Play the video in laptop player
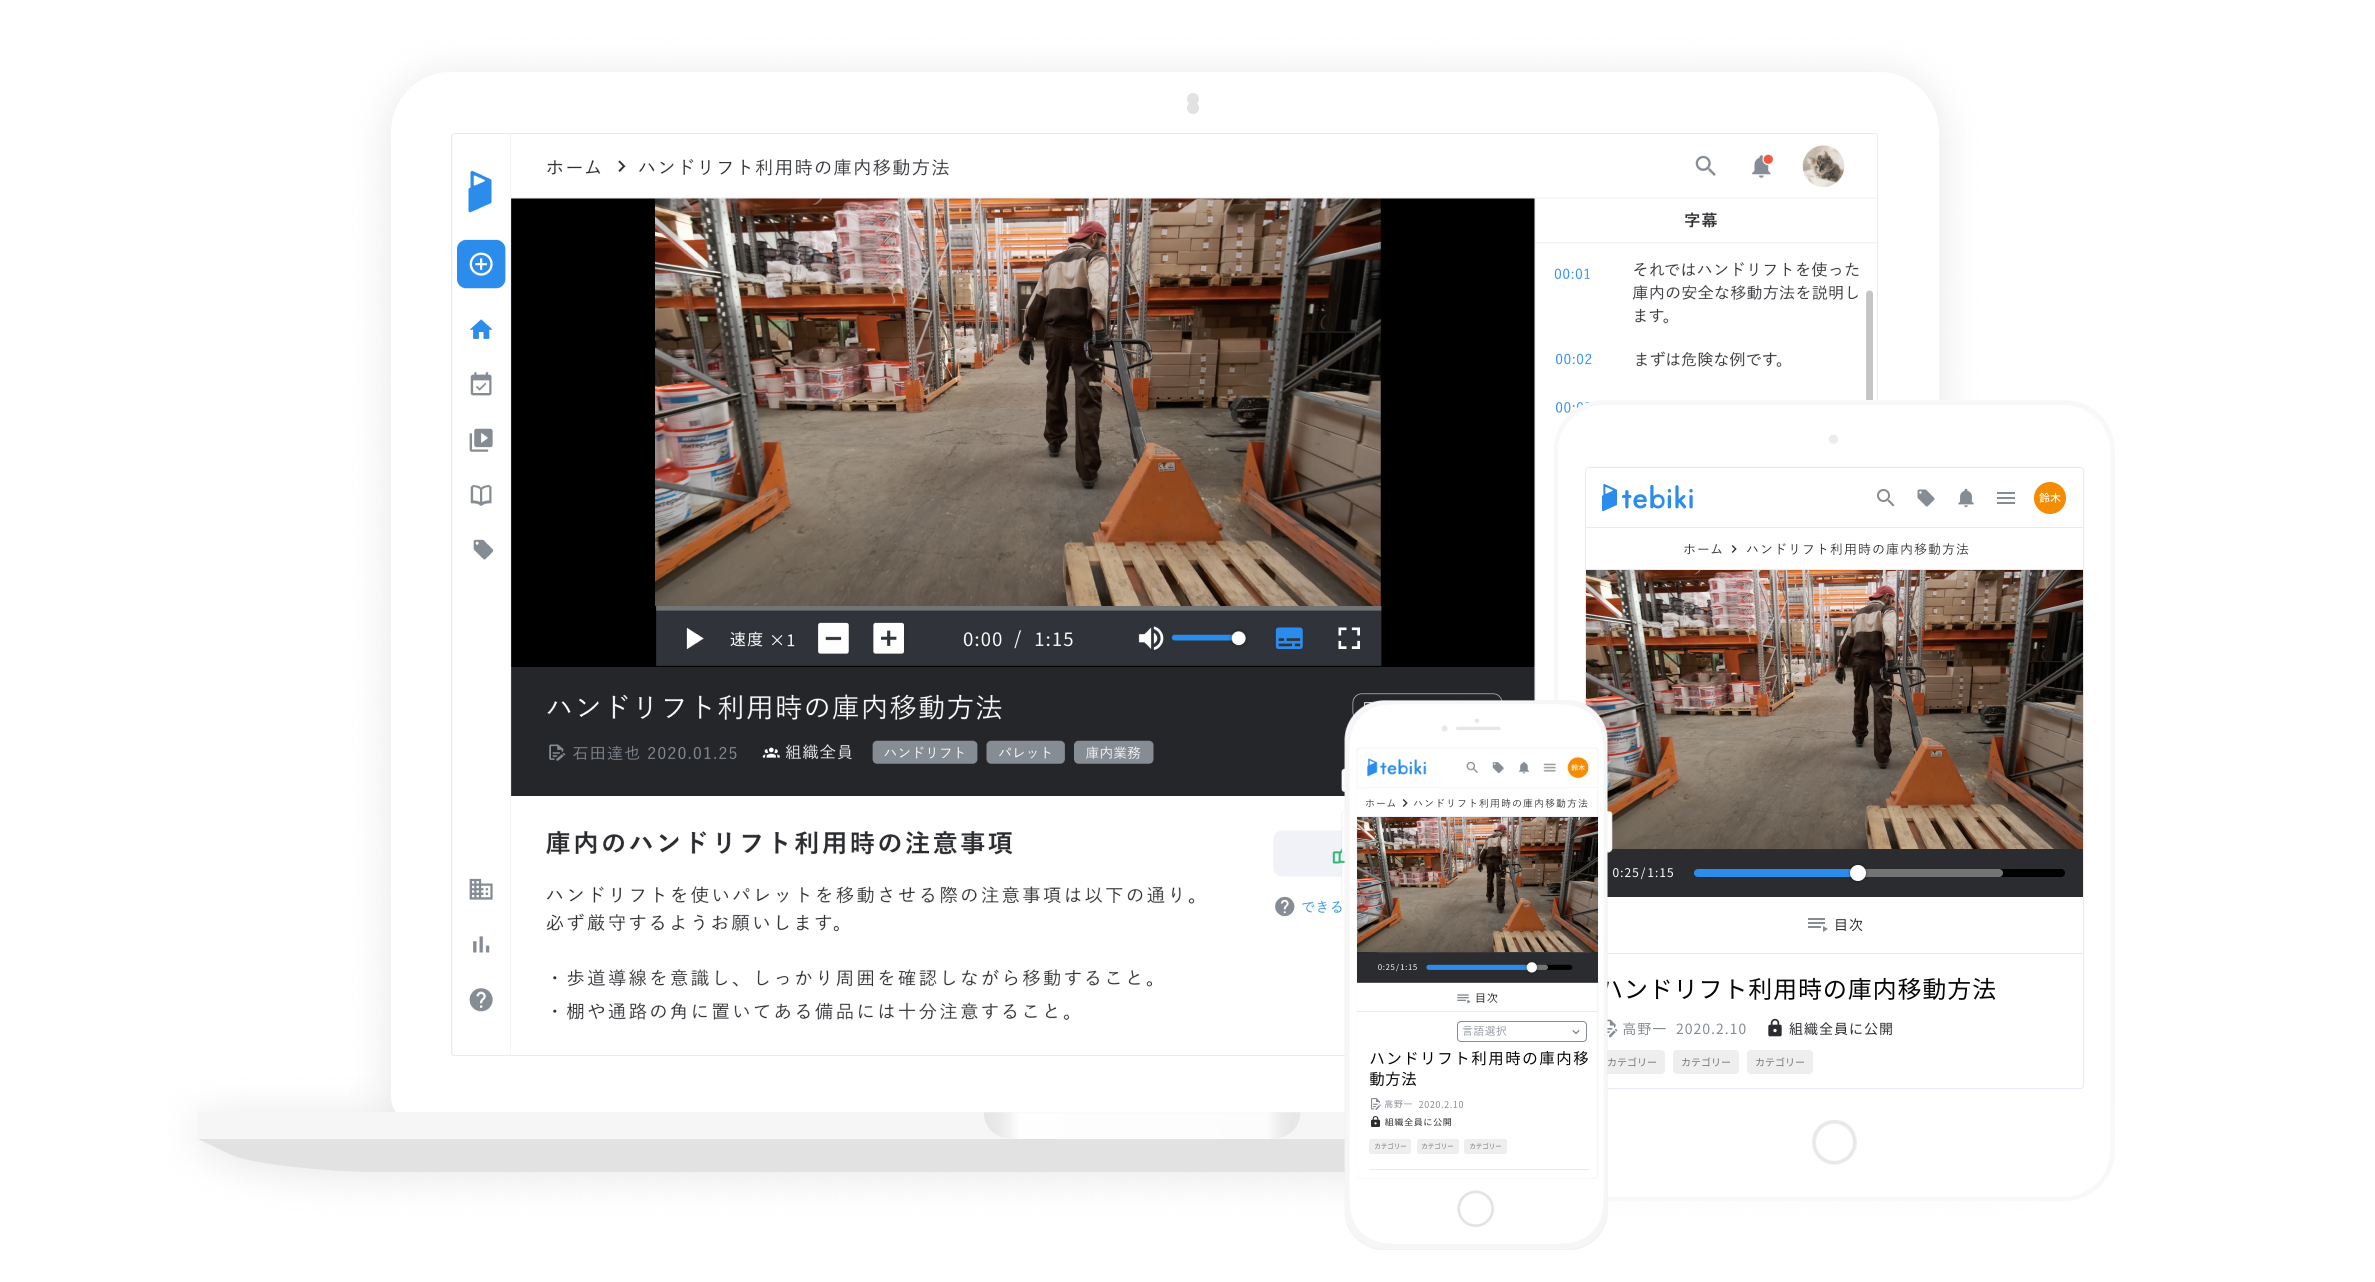This screenshot has height=1282, width=2375. pyautogui.click(x=694, y=639)
